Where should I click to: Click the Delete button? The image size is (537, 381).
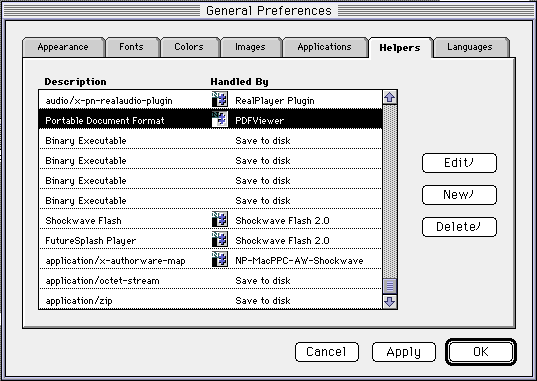pos(459,226)
